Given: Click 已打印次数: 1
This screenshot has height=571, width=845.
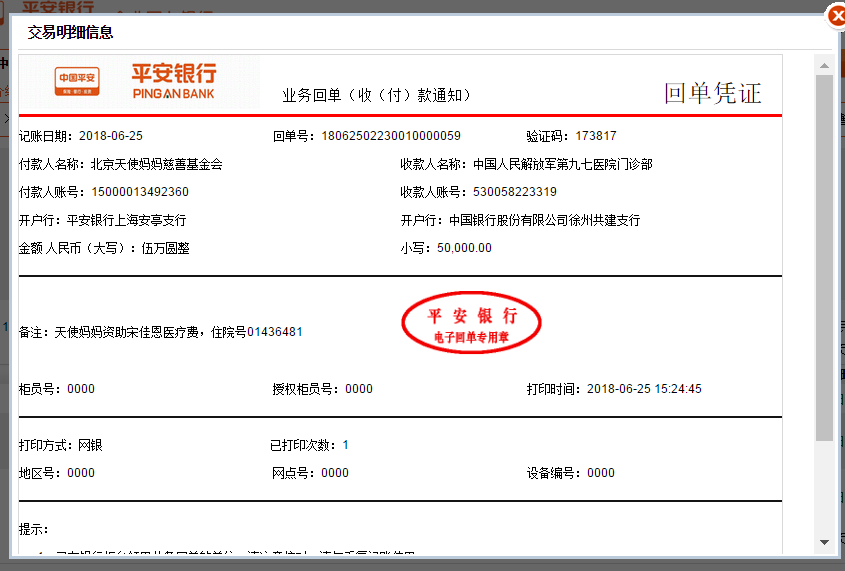Looking at the screenshot, I should point(309,445).
